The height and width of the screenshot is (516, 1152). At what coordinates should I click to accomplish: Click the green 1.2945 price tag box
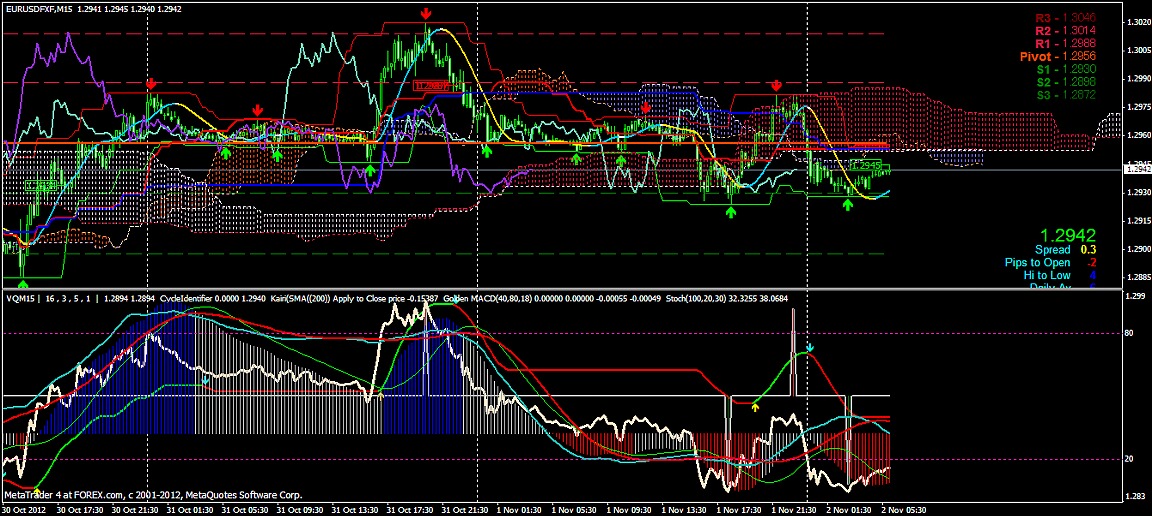(x=866, y=165)
